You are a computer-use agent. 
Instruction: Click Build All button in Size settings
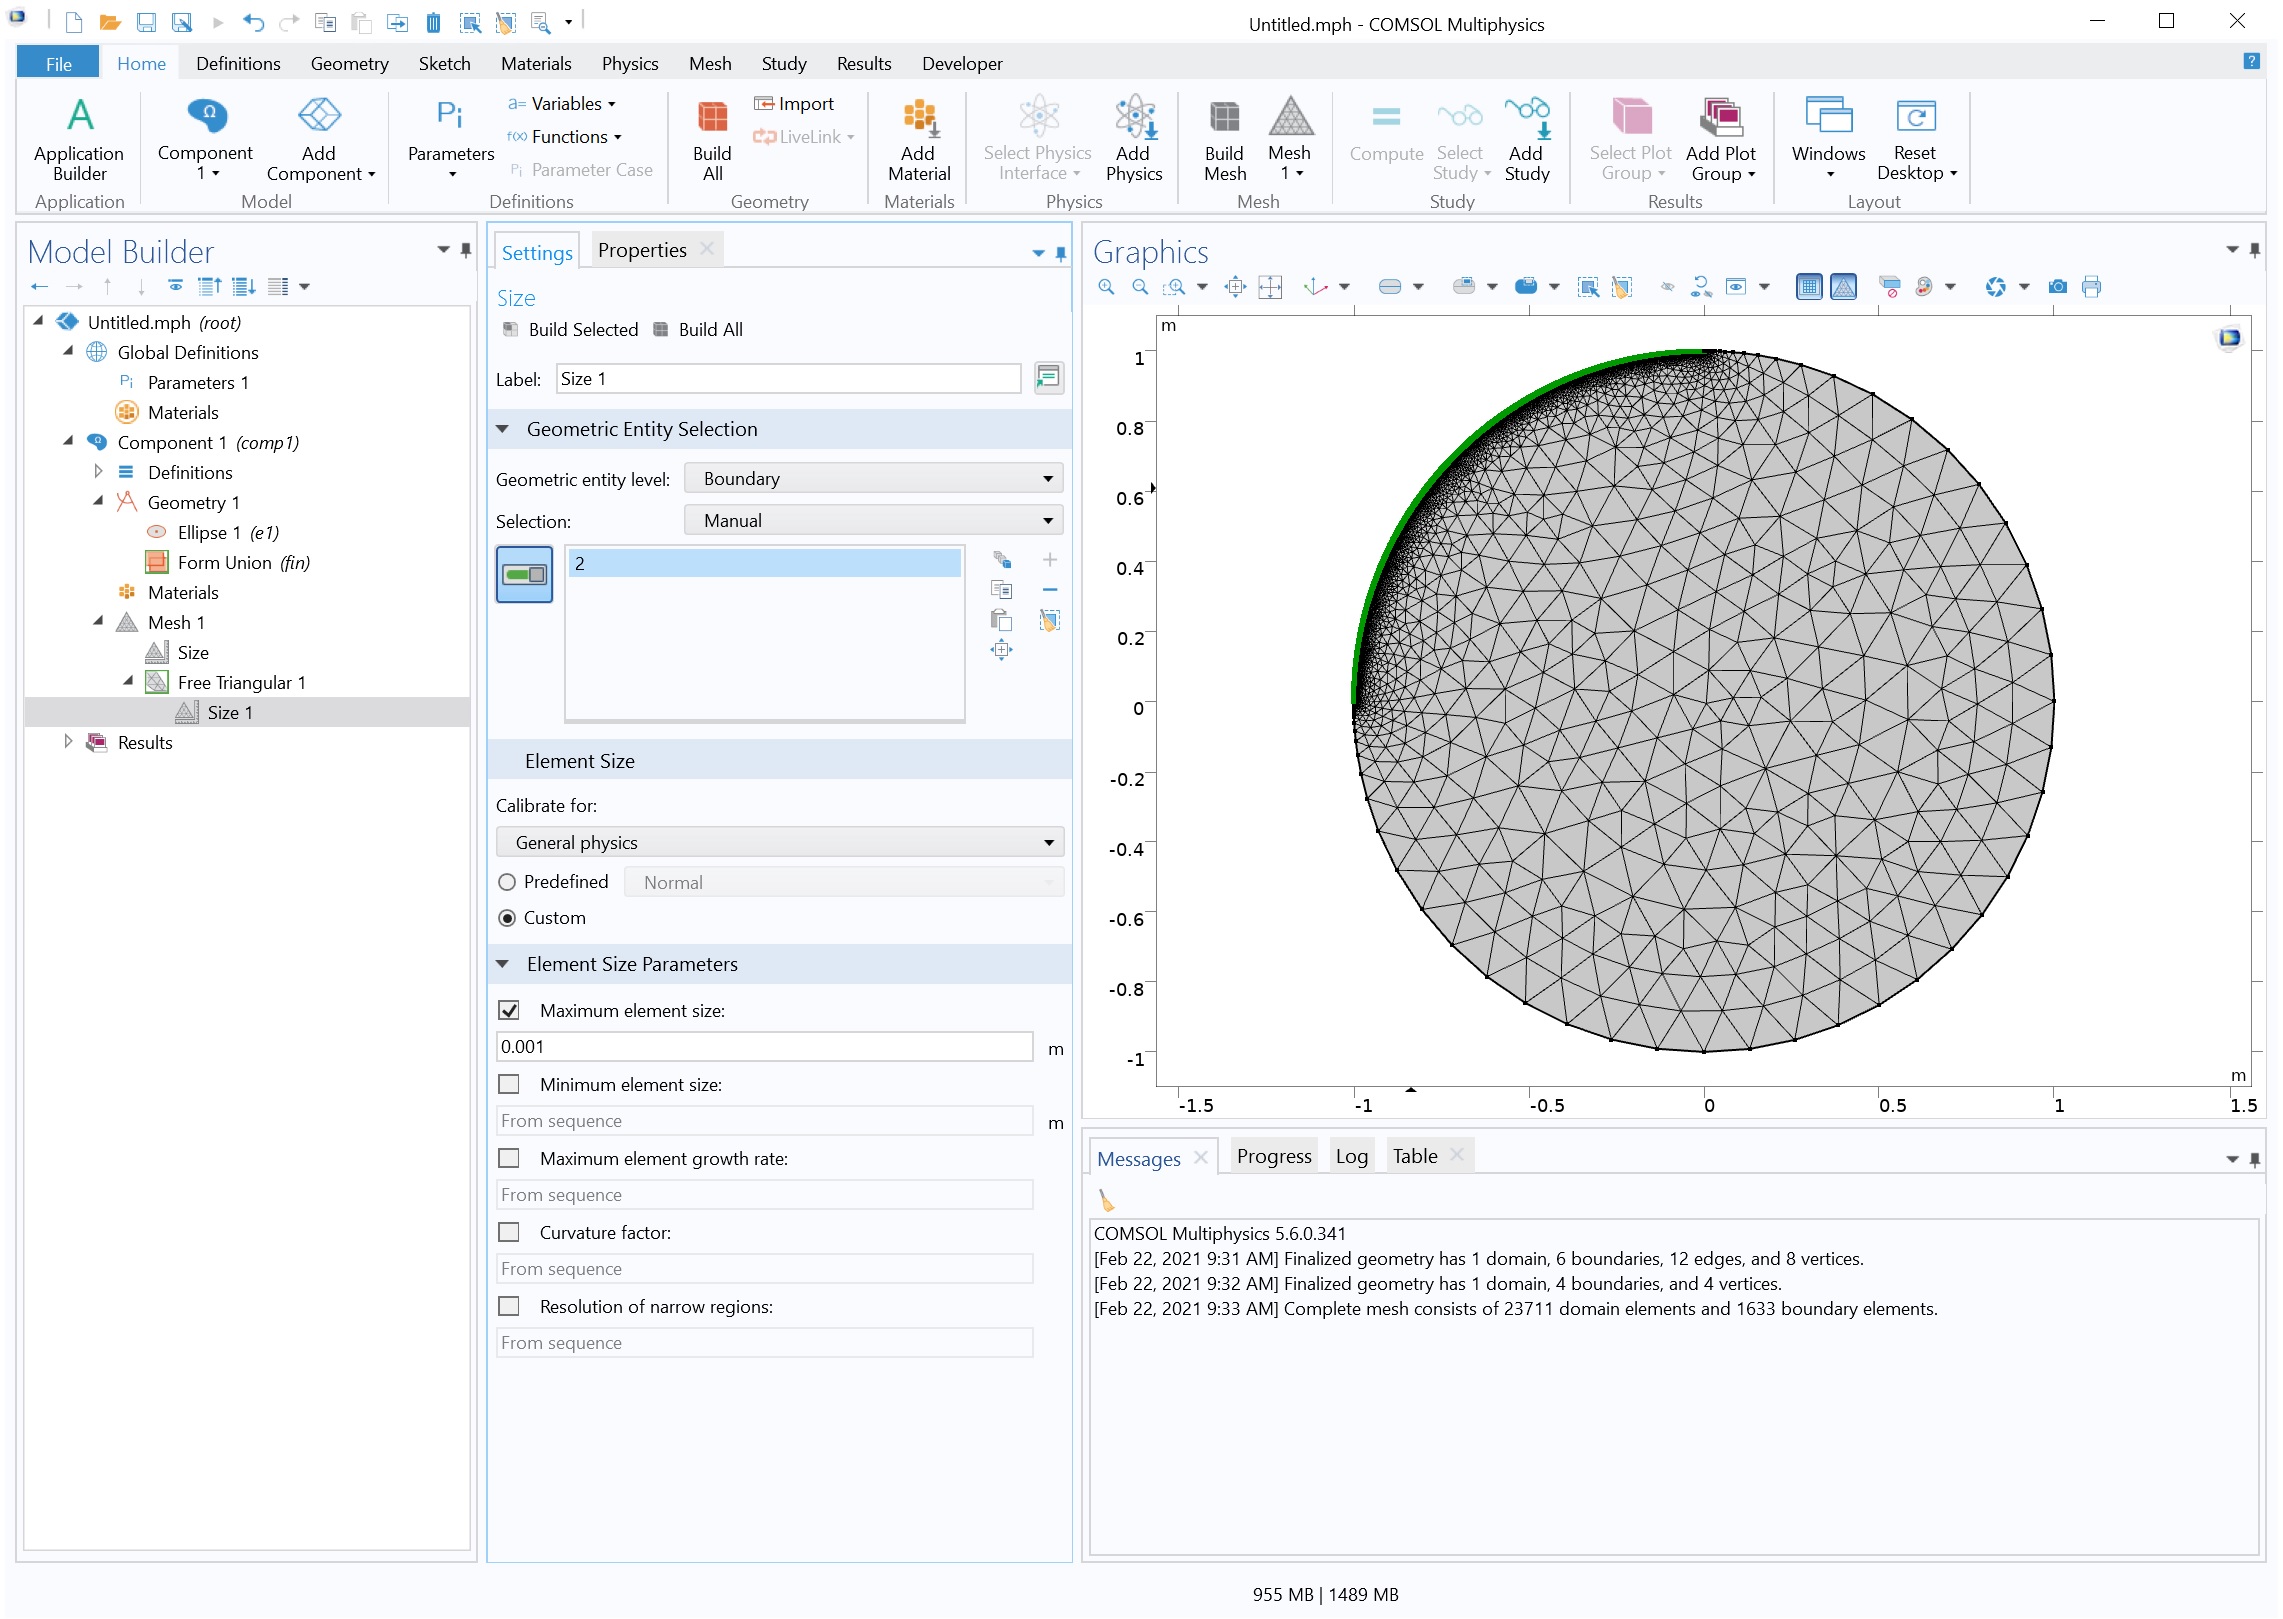point(698,330)
